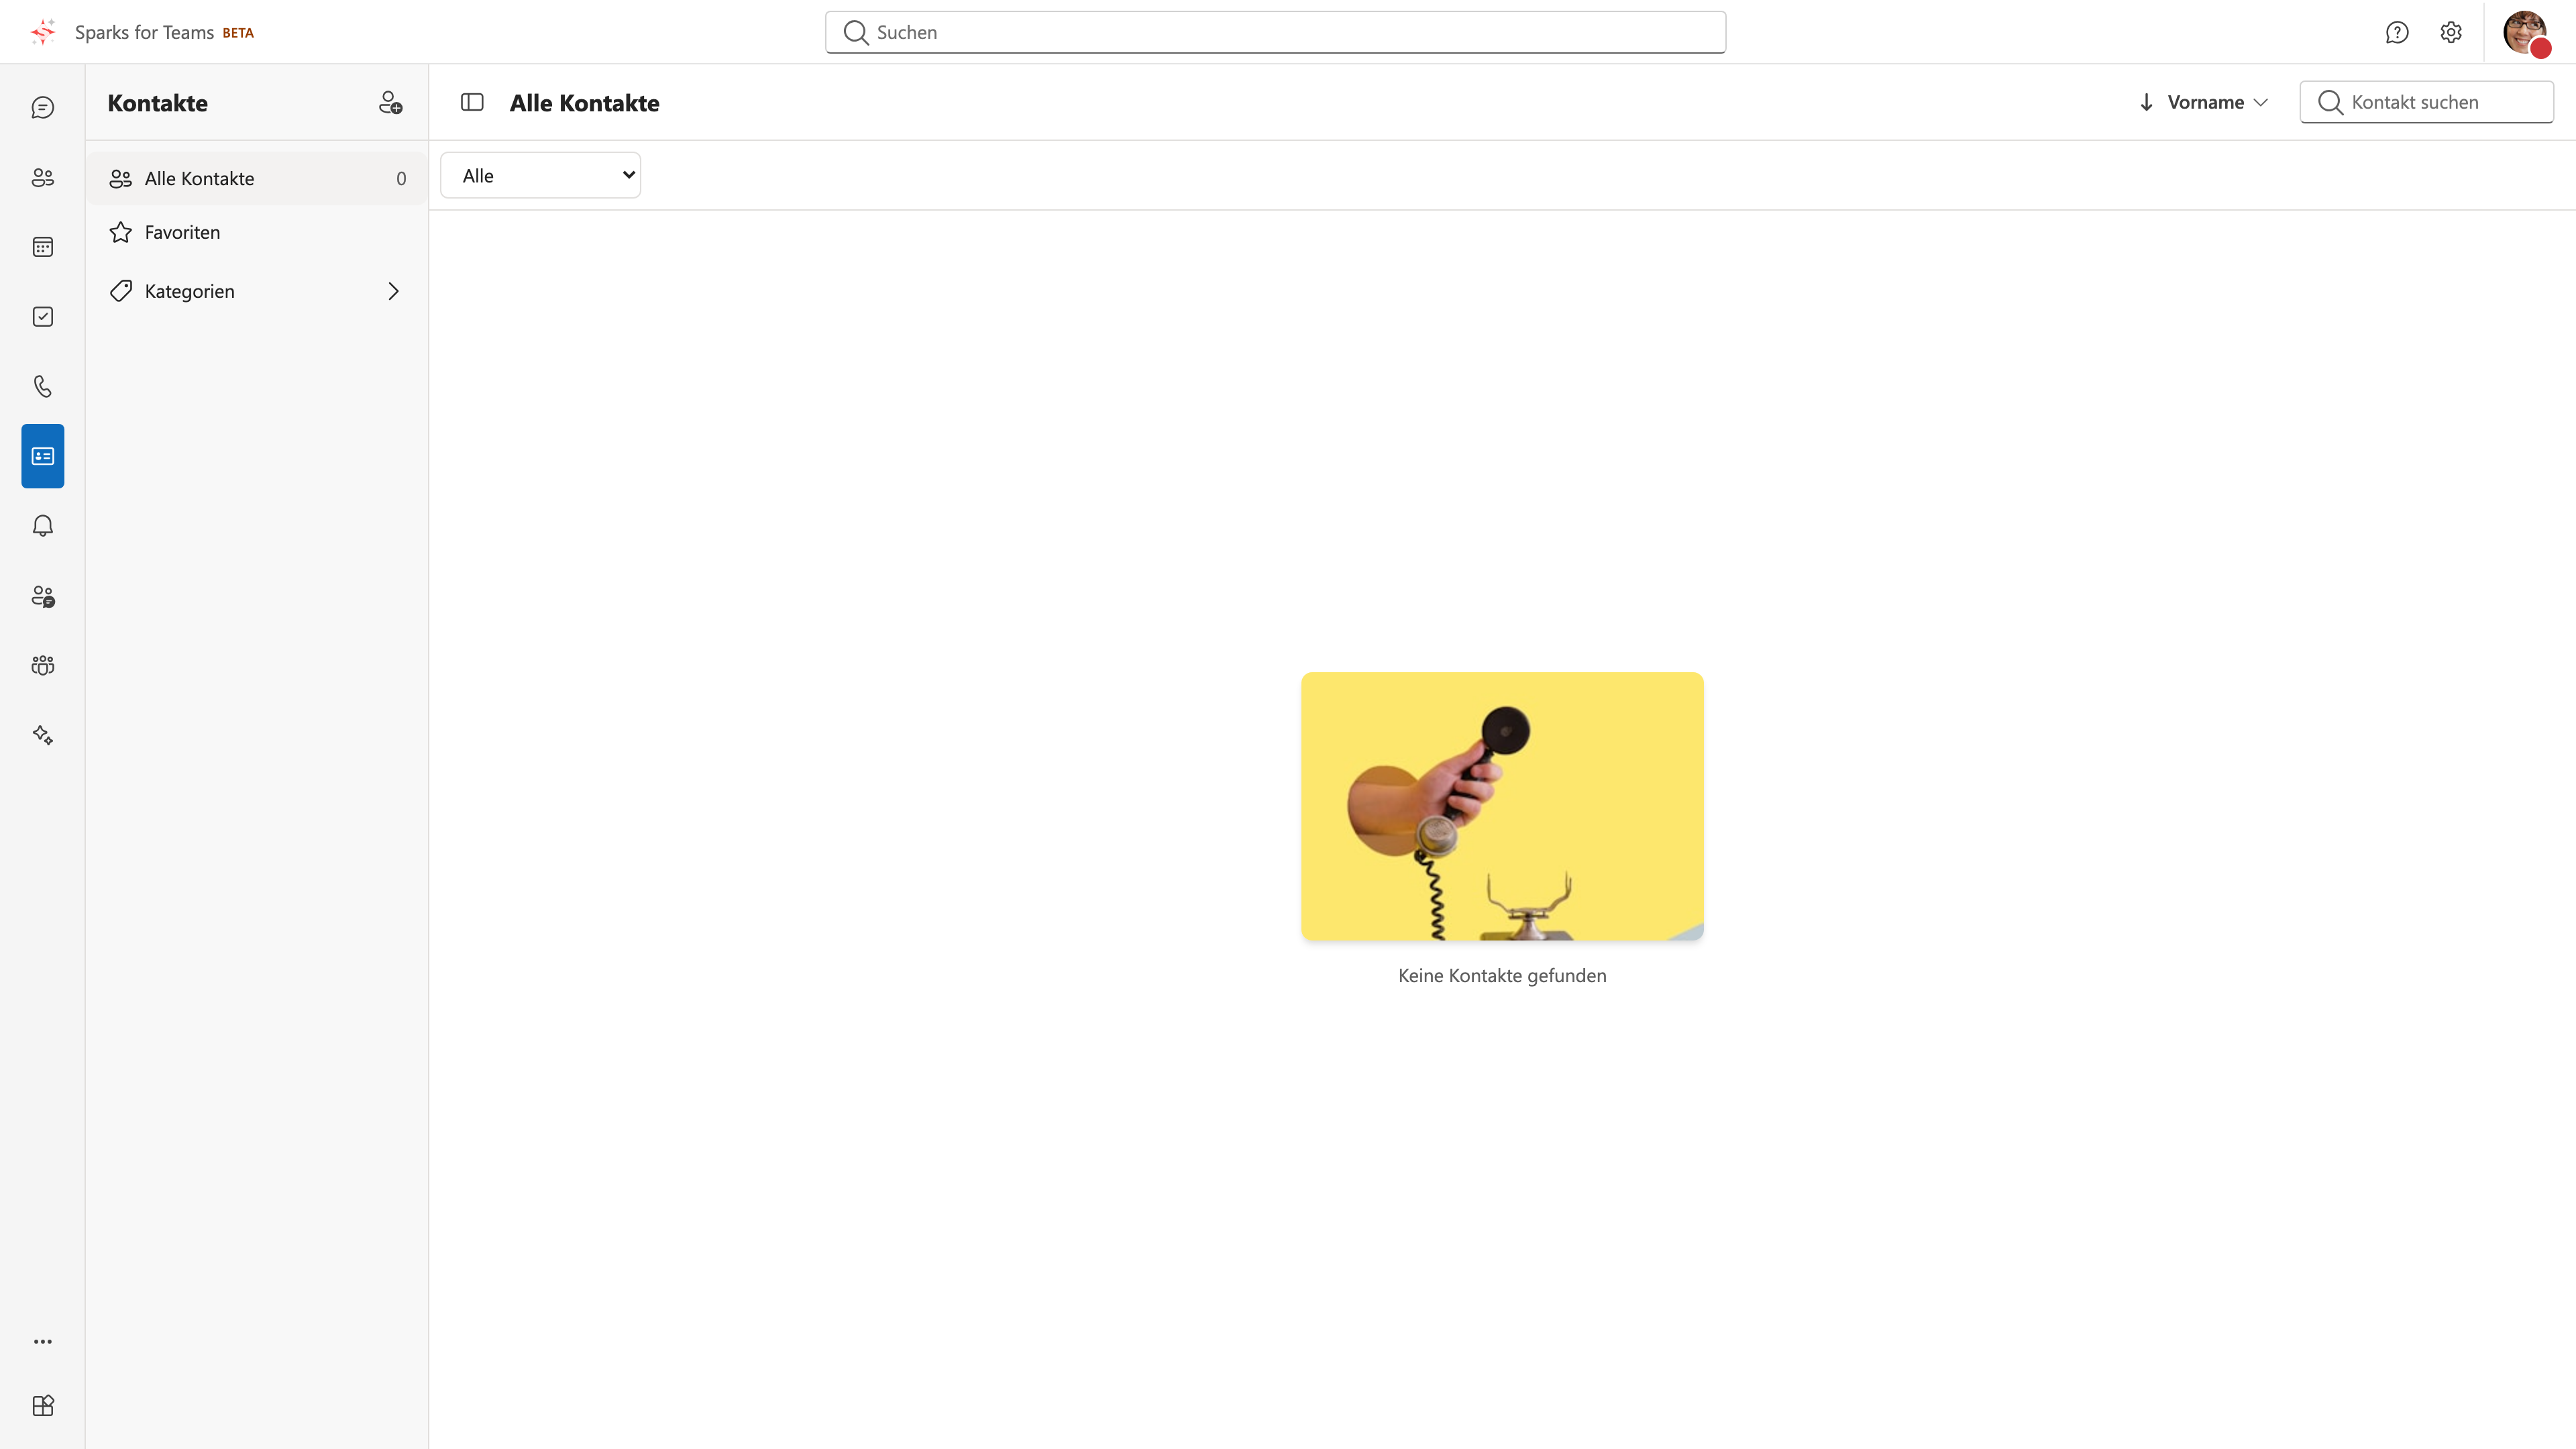Expand the Kategorien chevron
The image size is (2576, 1449).
pyautogui.click(x=393, y=291)
